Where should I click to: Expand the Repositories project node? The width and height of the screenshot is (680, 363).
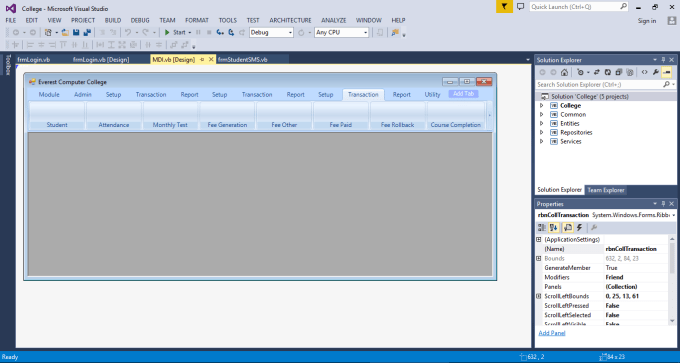(541, 132)
